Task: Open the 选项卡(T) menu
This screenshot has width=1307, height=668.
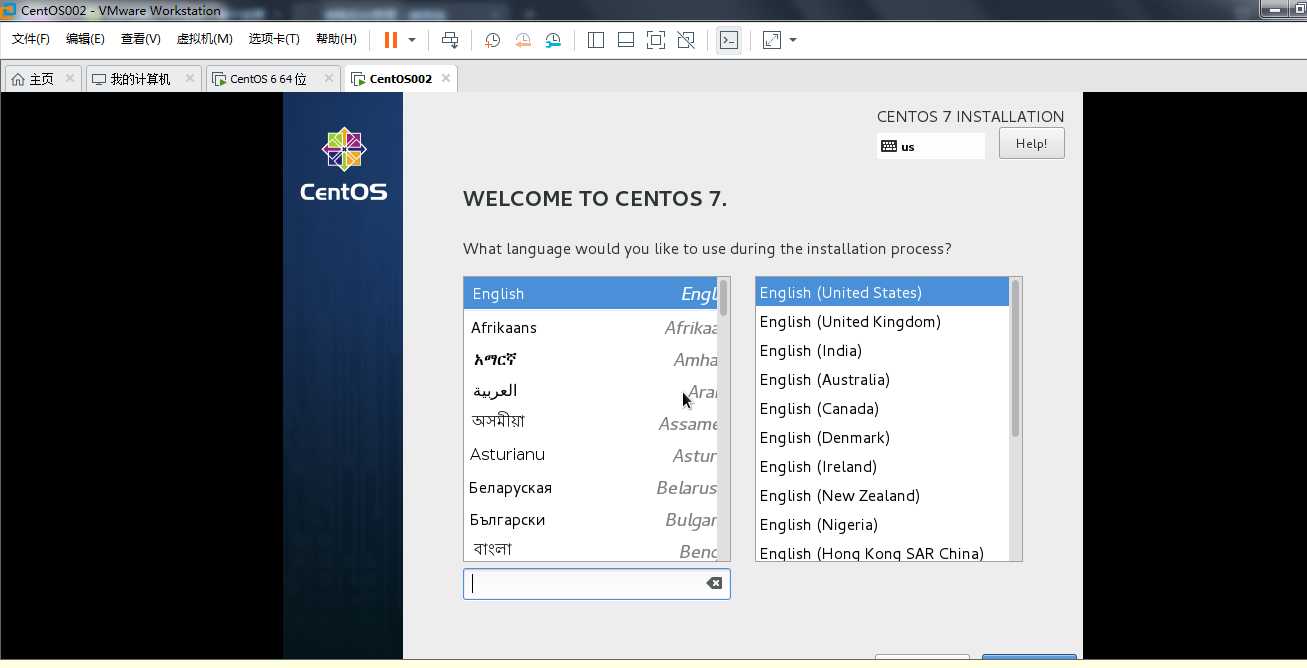Action: tap(274, 39)
